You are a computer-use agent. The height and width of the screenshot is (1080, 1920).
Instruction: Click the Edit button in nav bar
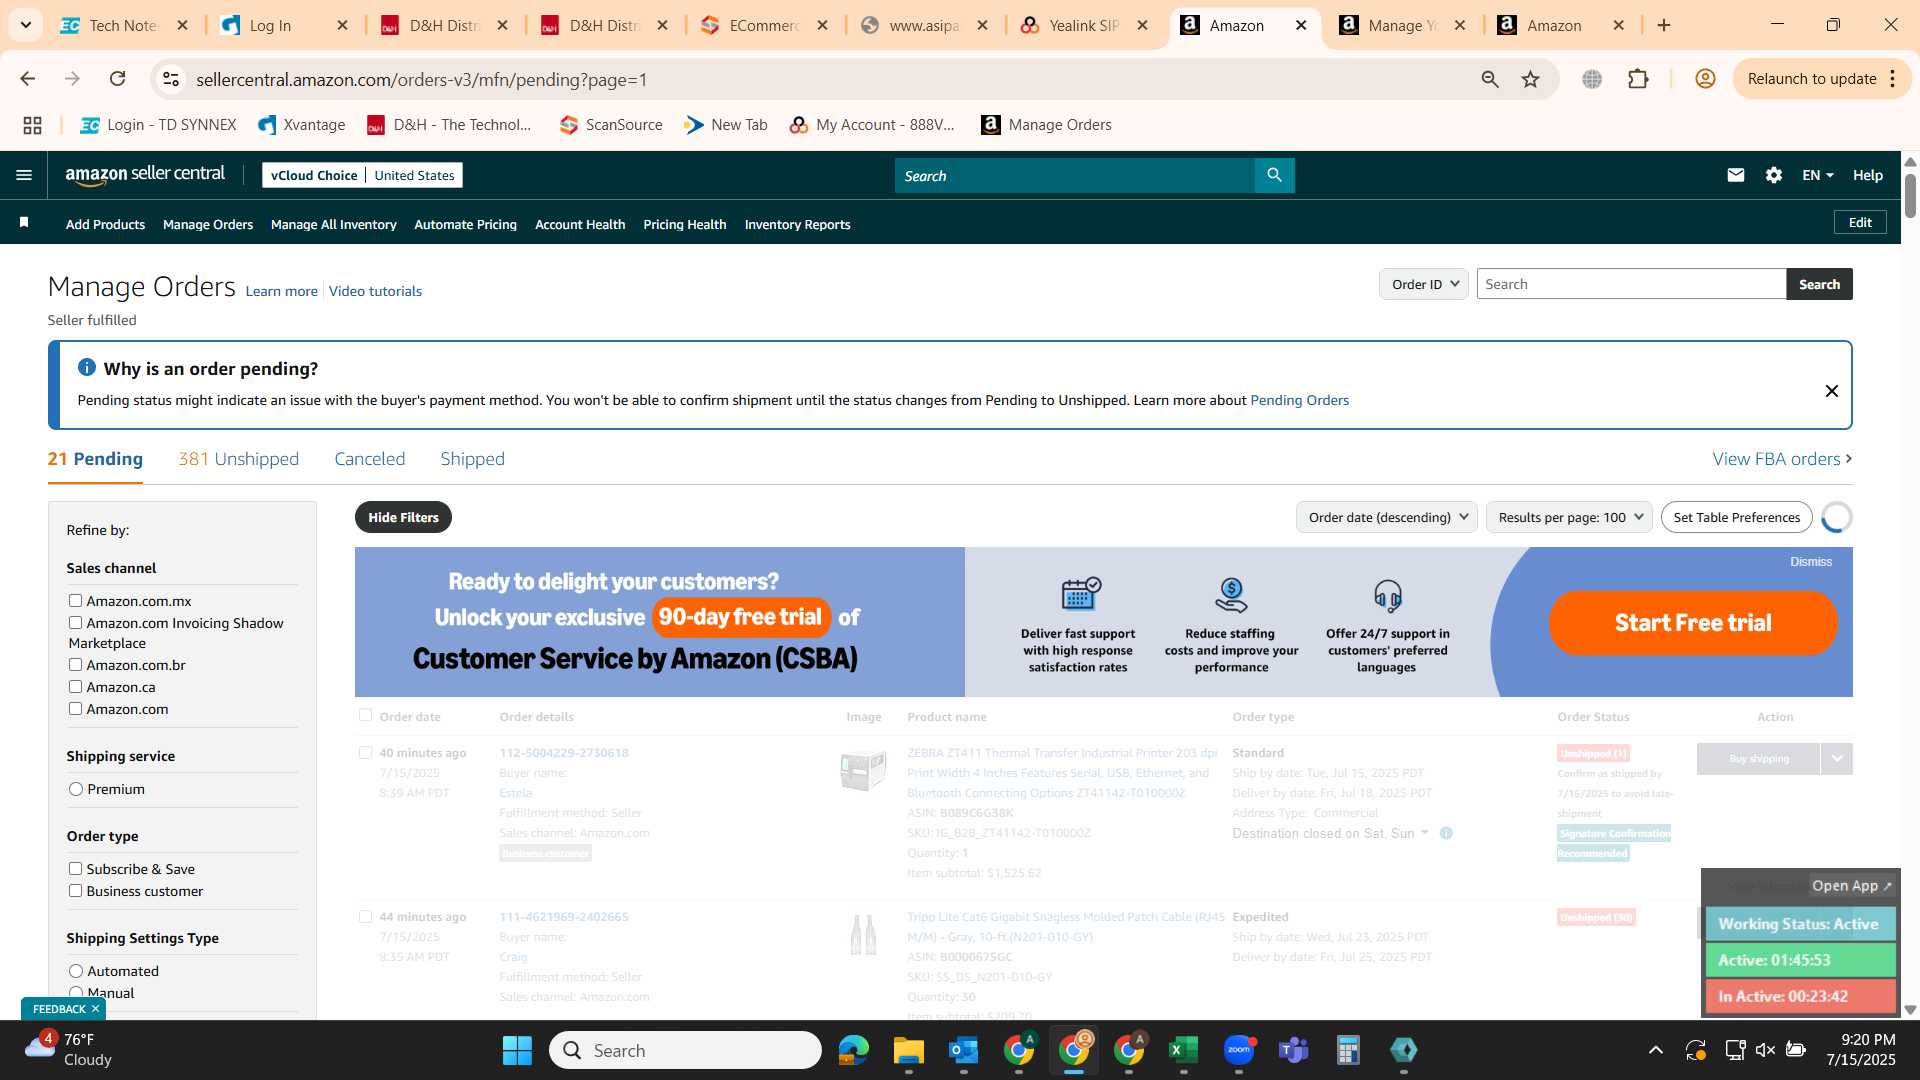point(1860,222)
